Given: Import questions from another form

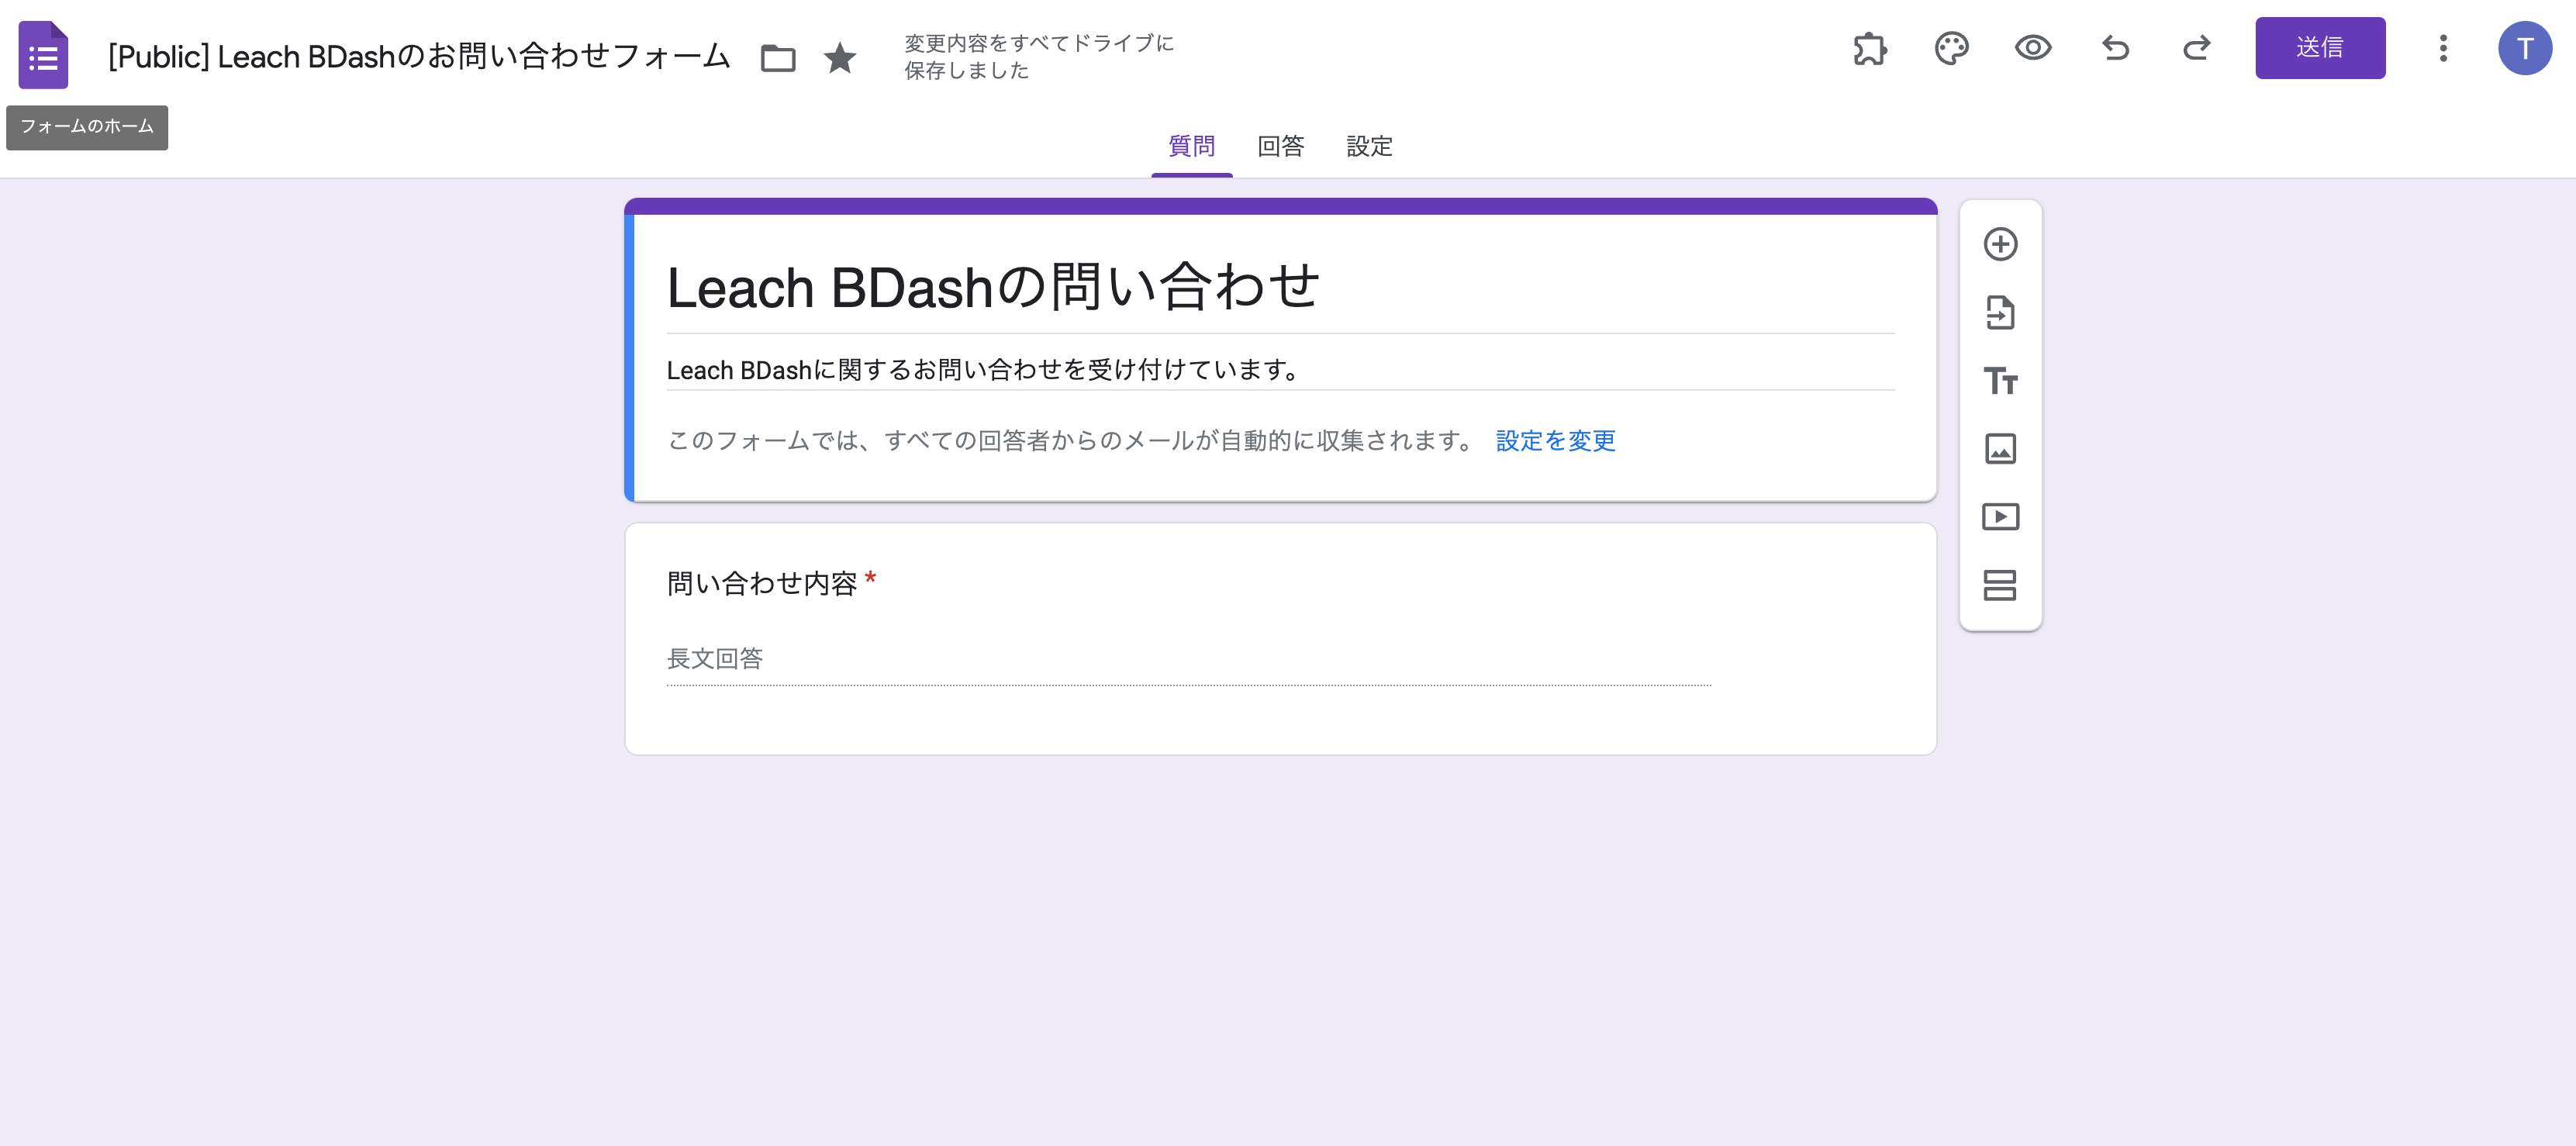Looking at the screenshot, I should click(x=2000, y=313).
